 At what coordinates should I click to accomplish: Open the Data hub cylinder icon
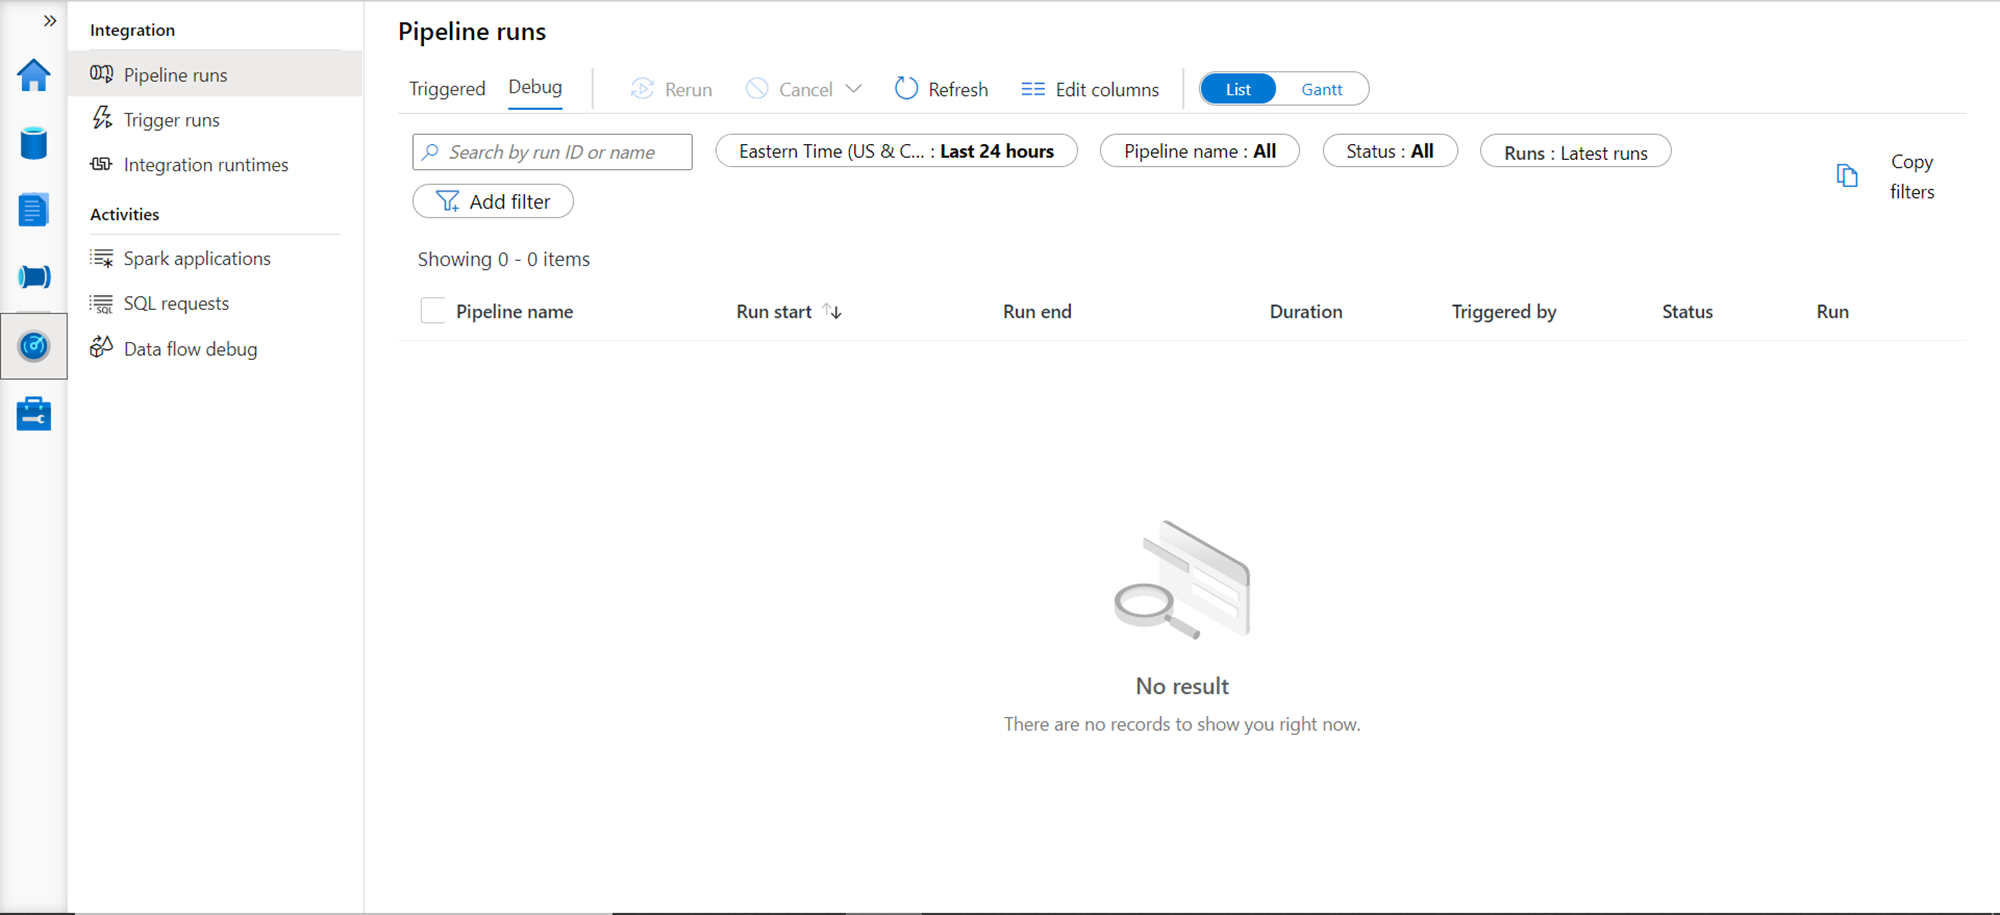34,143
